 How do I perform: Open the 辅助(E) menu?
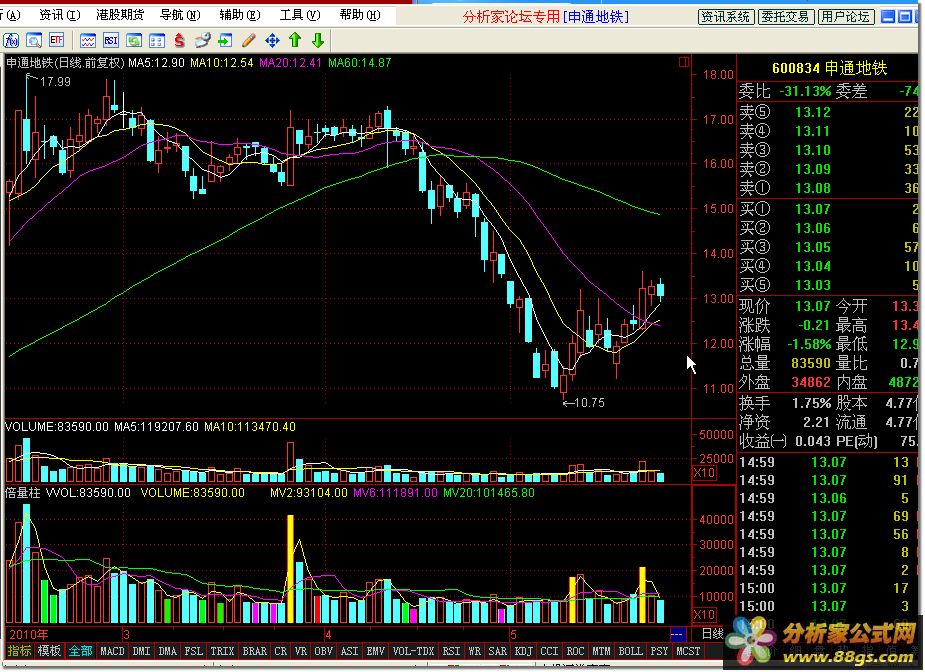tap(240, 15)
